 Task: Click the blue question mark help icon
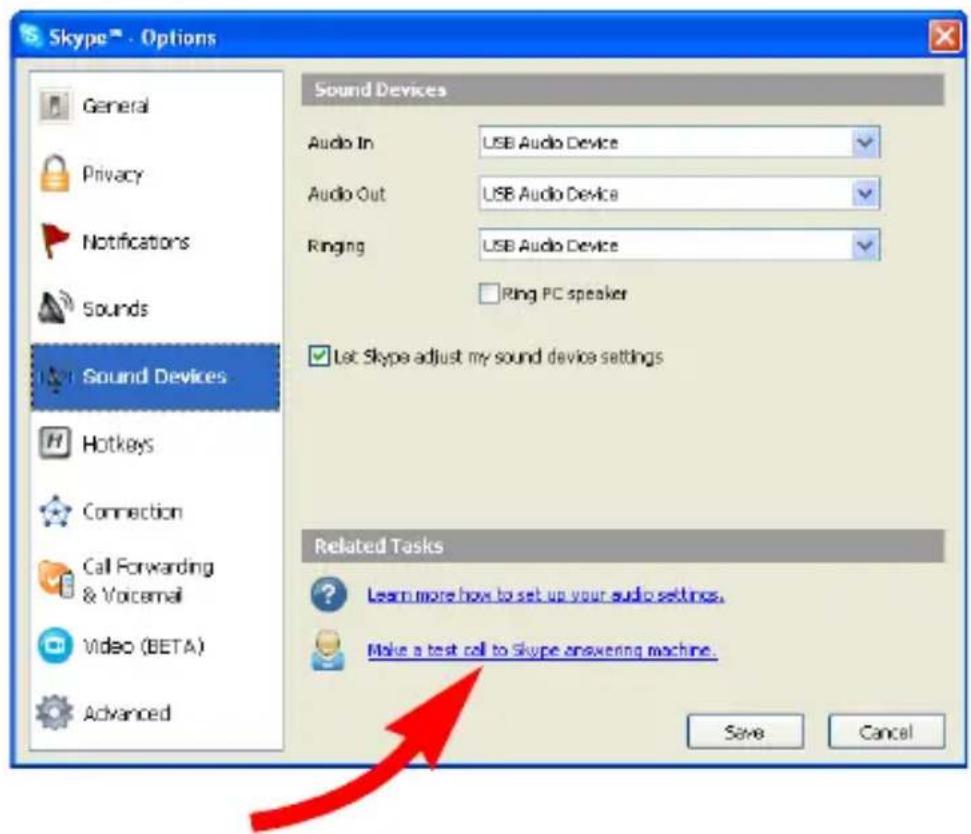329,594
